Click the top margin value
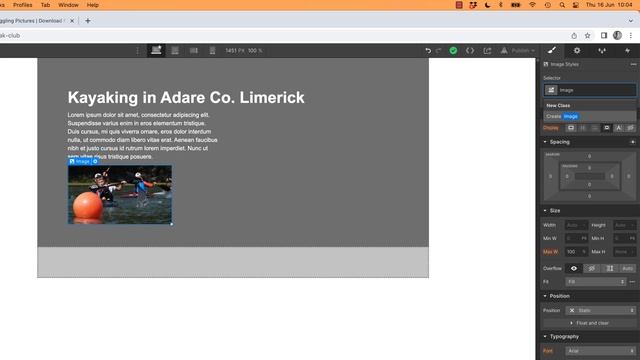This screenshot has height=360, width=640. (x=589, y=156)
